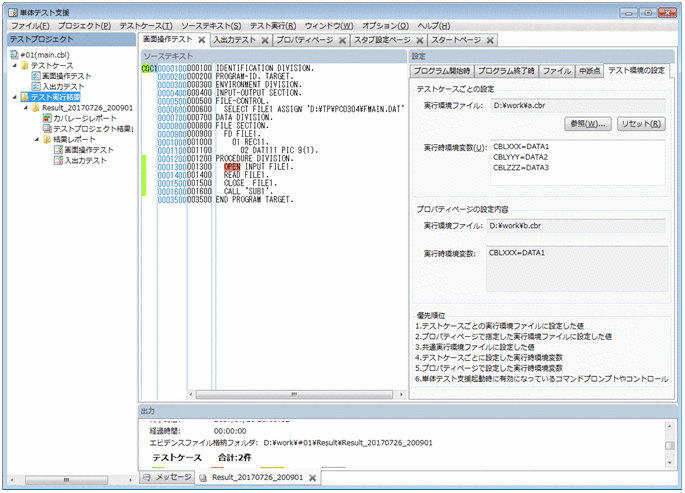685x493 pixels.
Task: Click the source text scrollbar left arrow
Action: click(190, 394)
